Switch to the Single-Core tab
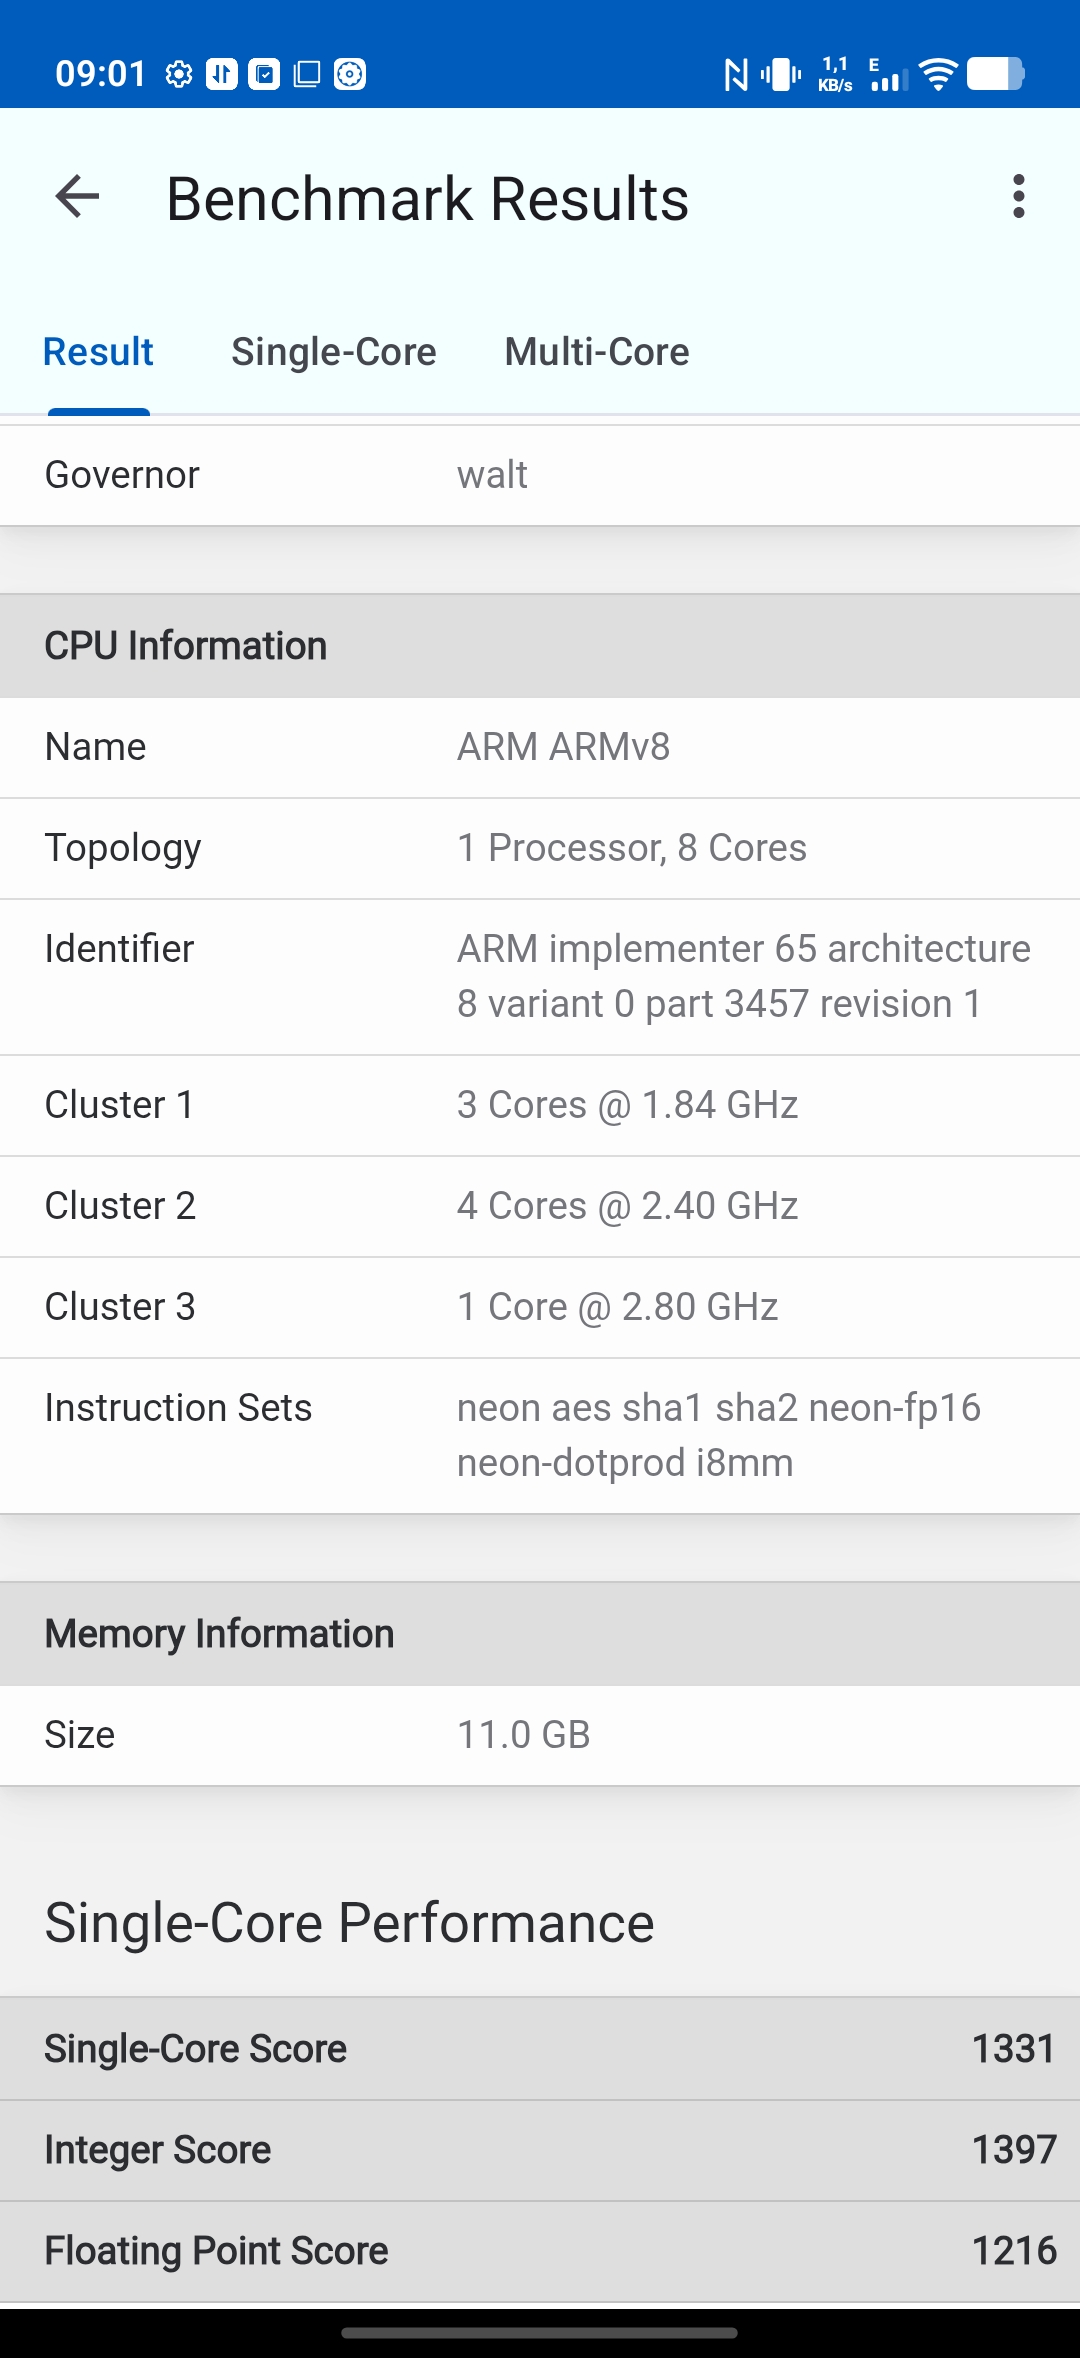Image resolution: width=1080 pixels, height=2358 pixels. click(334, 352)
